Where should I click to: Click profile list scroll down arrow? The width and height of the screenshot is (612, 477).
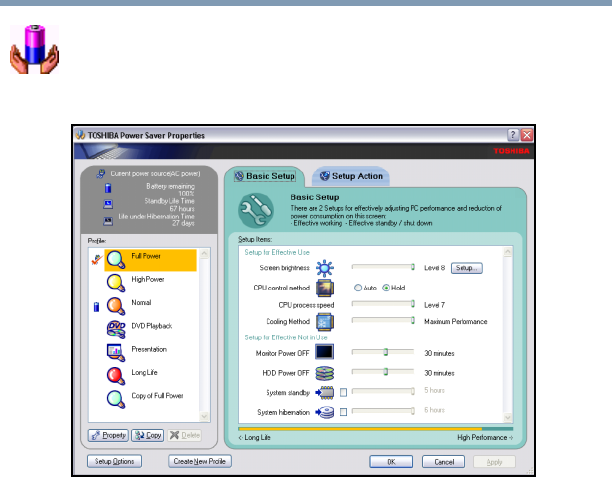point(204,416)
